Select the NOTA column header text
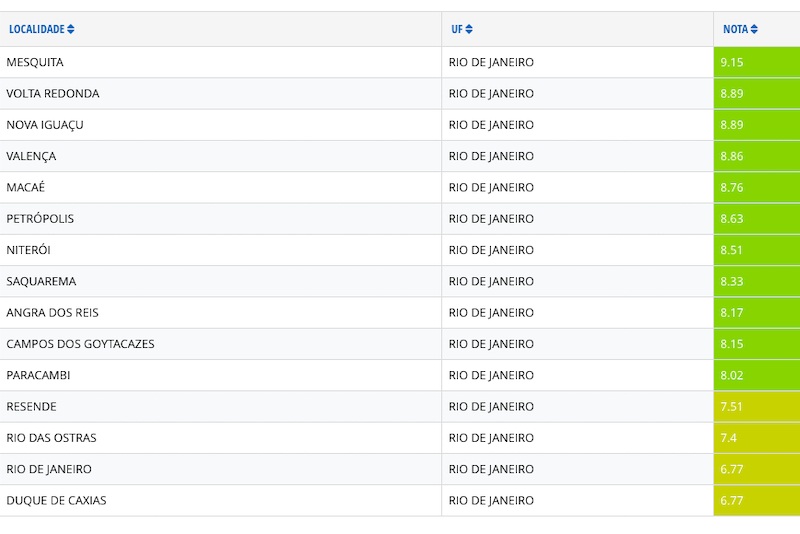The image size is (800, 534). coord(735,29)
